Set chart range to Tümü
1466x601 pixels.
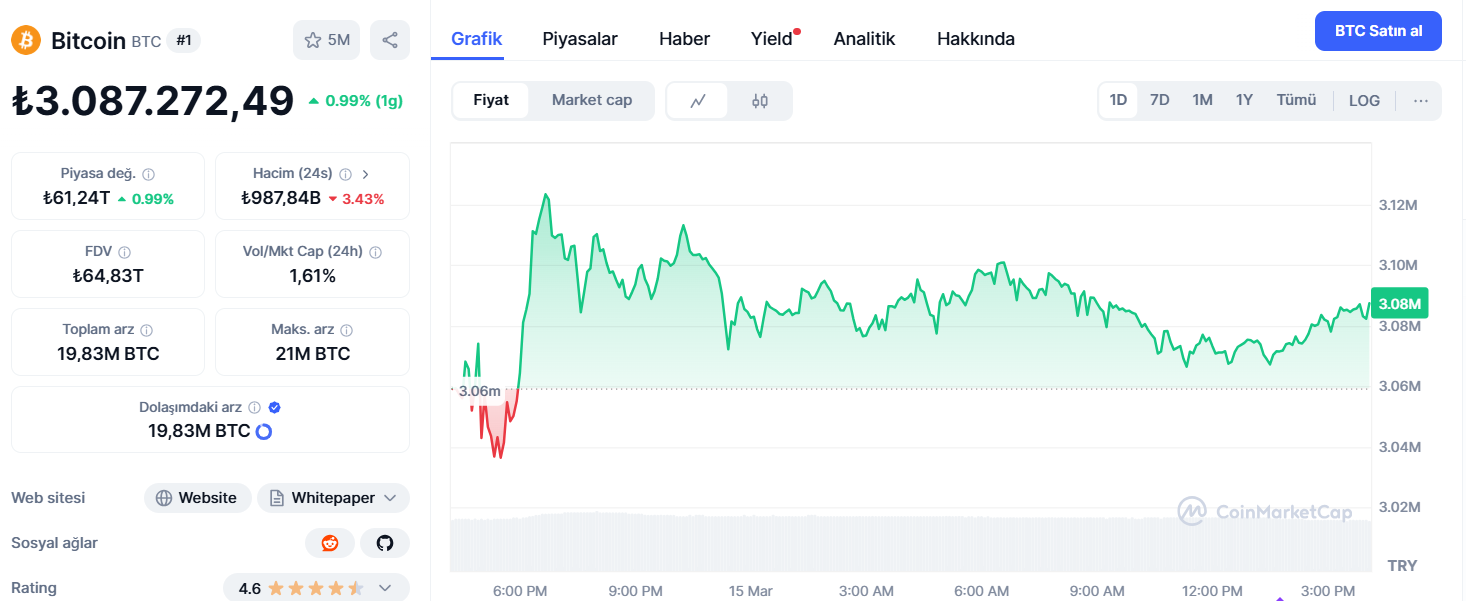point(1296,100)
